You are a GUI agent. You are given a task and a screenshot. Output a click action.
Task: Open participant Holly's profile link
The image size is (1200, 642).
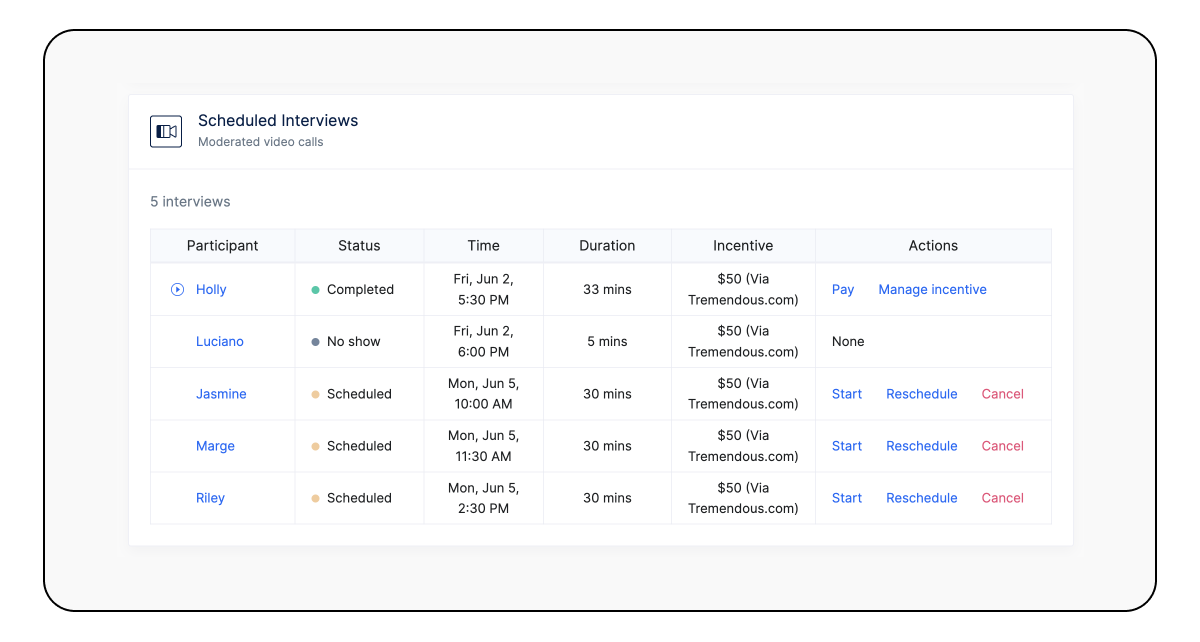211,290
